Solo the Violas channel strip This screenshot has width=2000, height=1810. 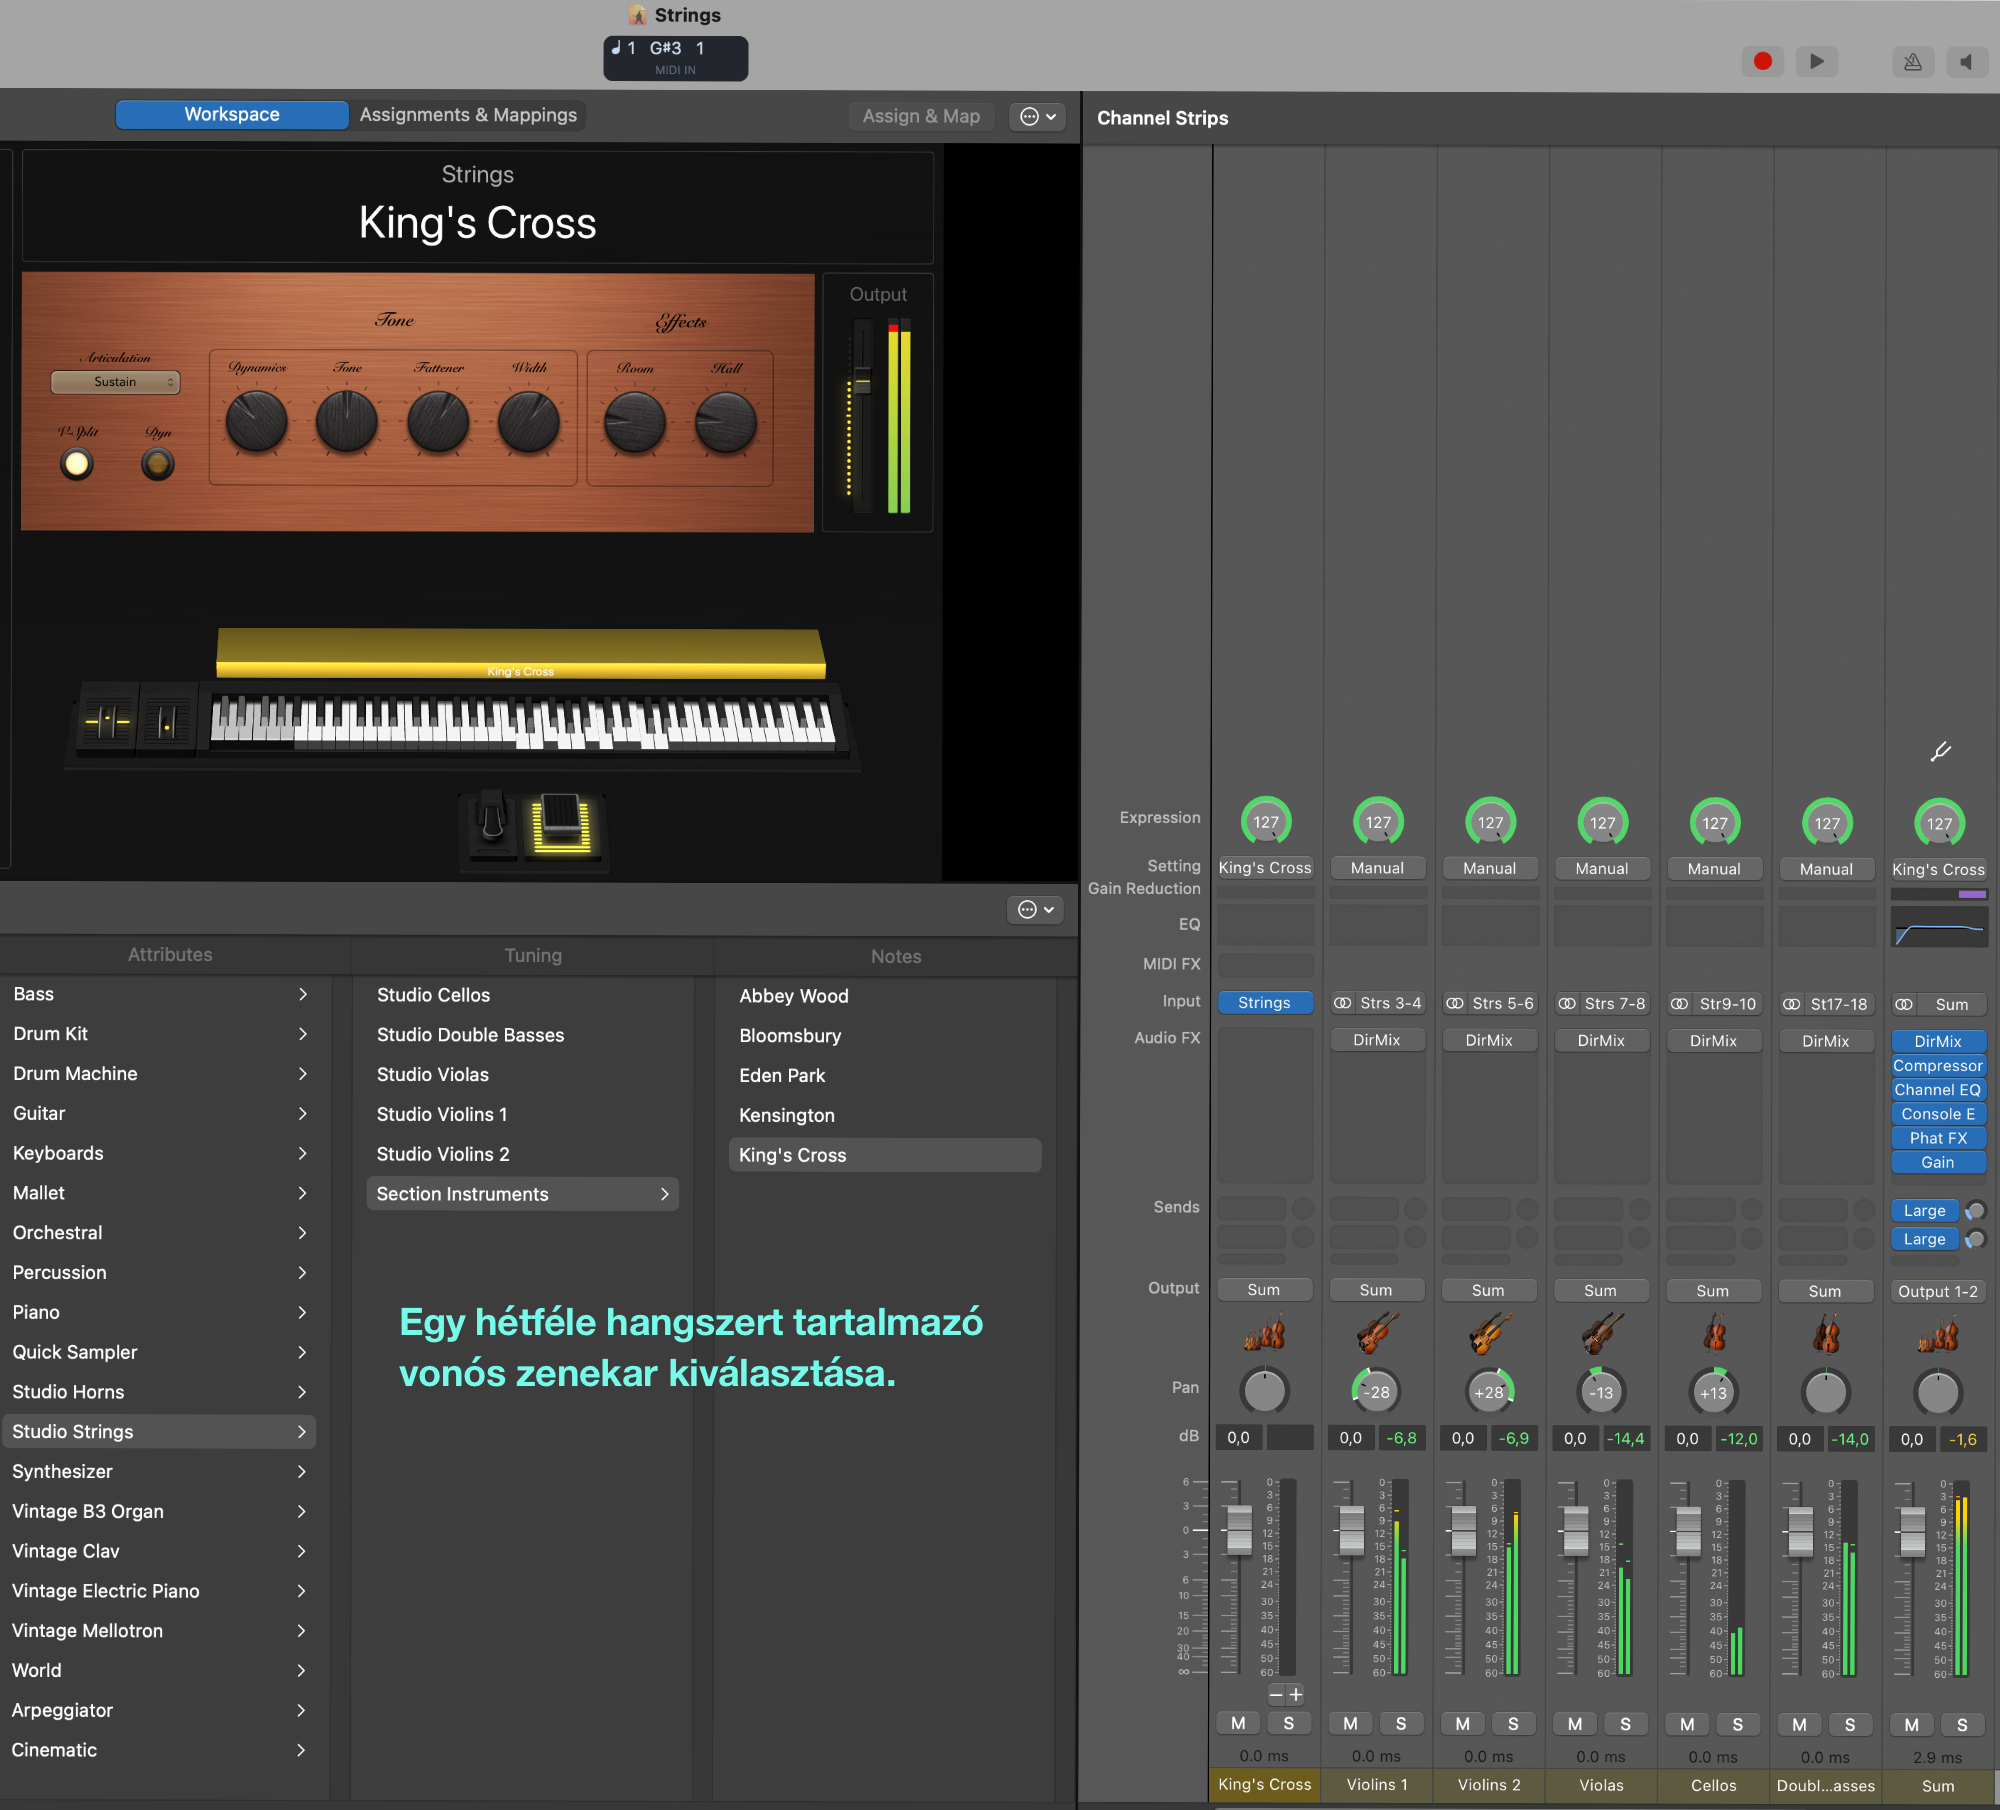[1625, 1723]
